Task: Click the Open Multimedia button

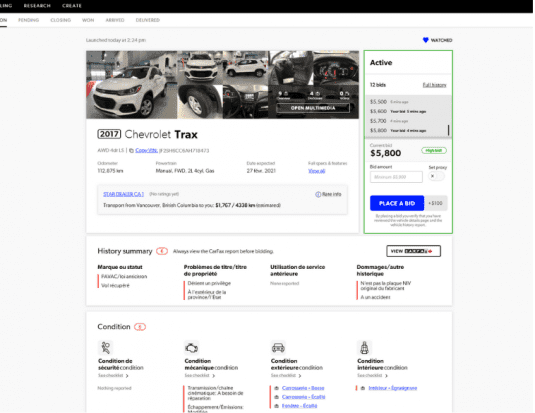Action: (313, 108)
